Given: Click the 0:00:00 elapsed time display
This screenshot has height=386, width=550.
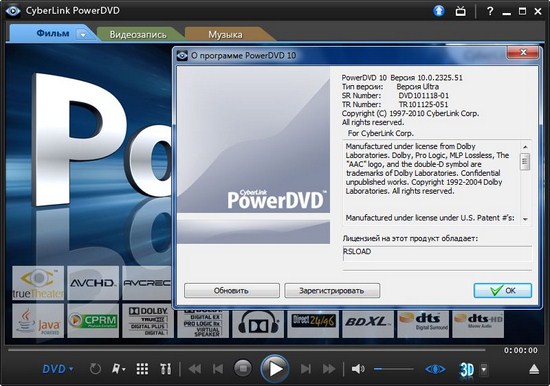Looking at the screenshot, I should (x=521, y=350).
